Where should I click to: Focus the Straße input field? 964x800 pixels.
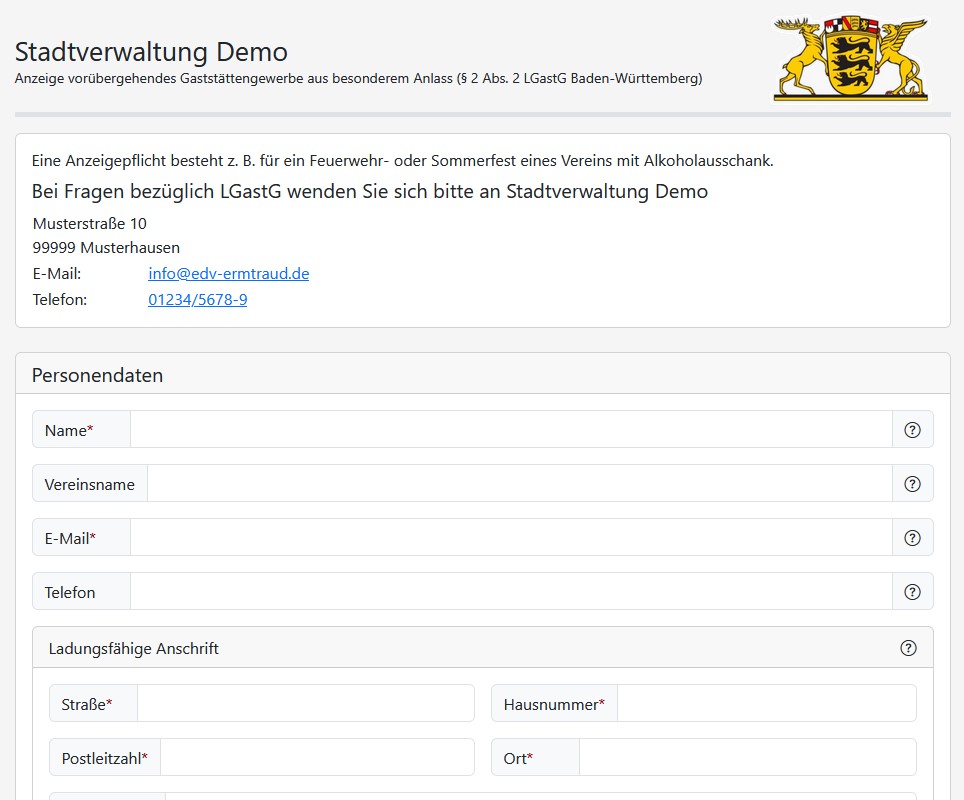[x=305, y=704]
